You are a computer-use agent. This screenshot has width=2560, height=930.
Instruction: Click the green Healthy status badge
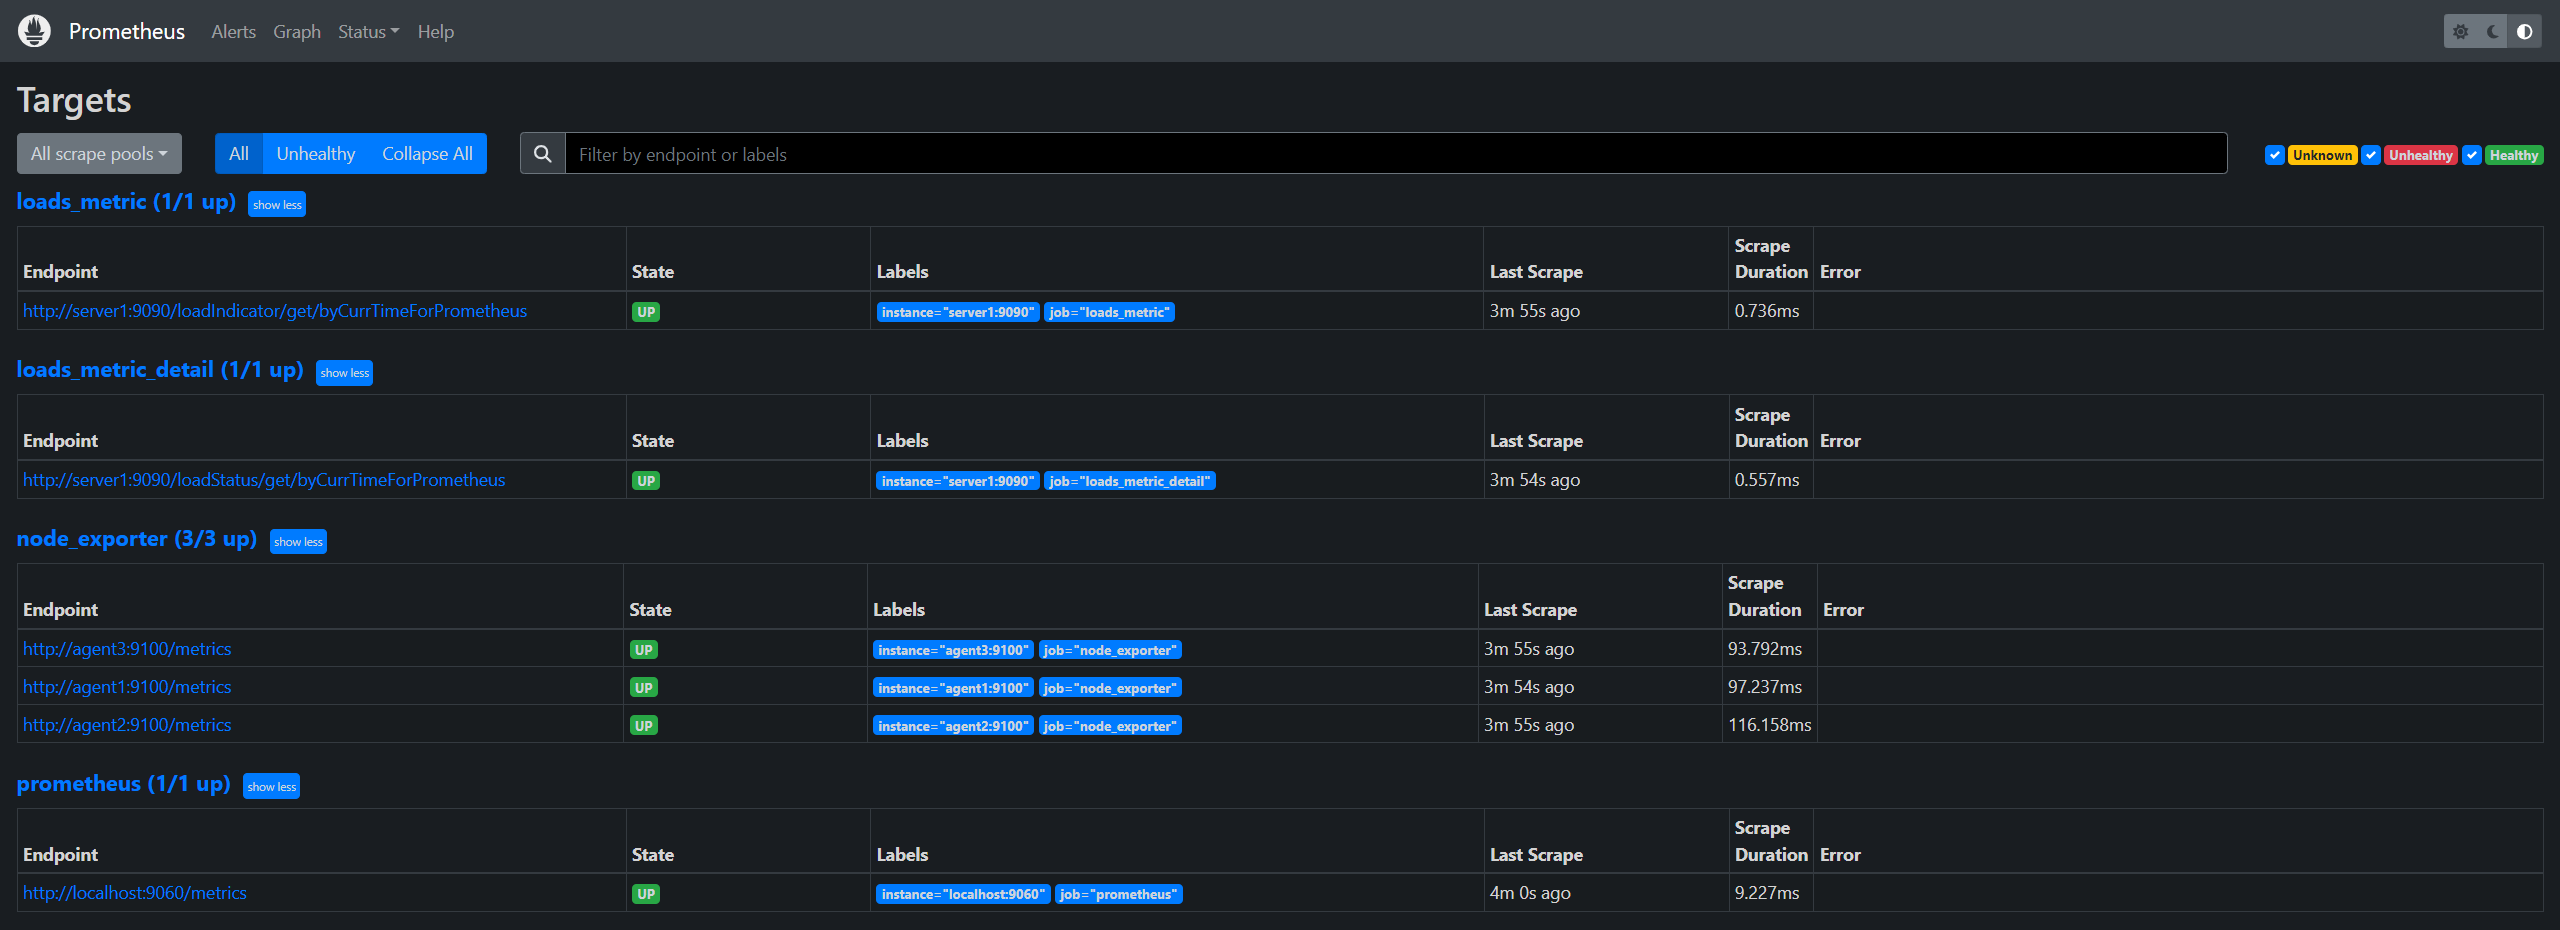tap(2514, 155)
